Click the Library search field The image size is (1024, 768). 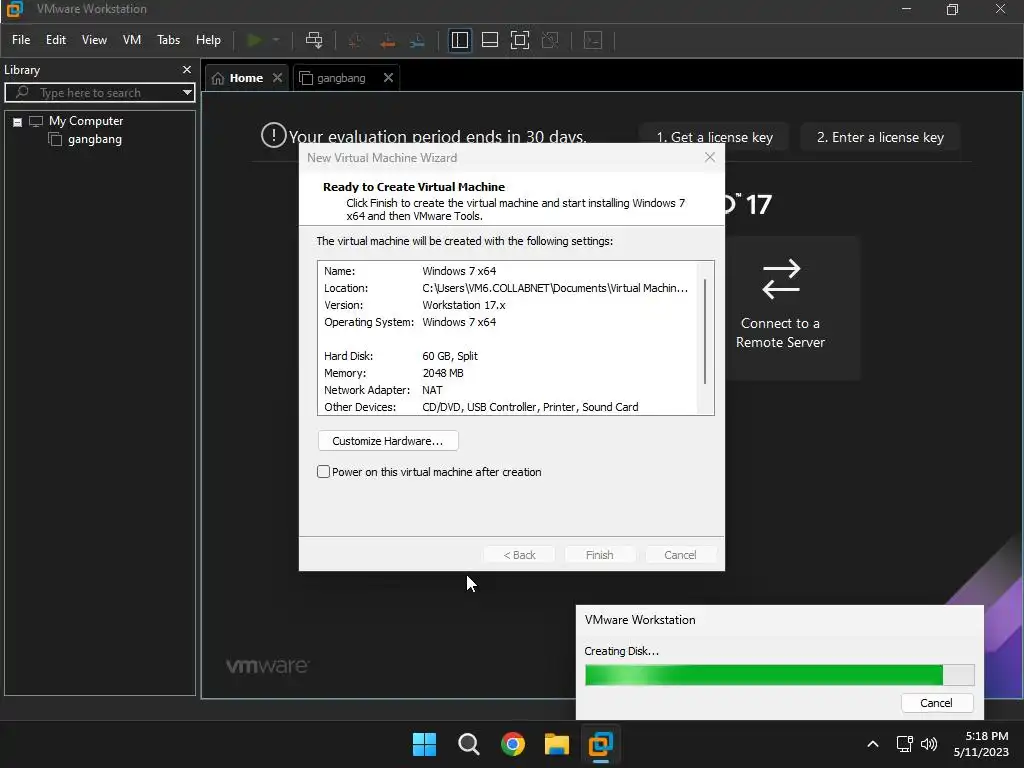pyautogui.click(x=98, y=93)
